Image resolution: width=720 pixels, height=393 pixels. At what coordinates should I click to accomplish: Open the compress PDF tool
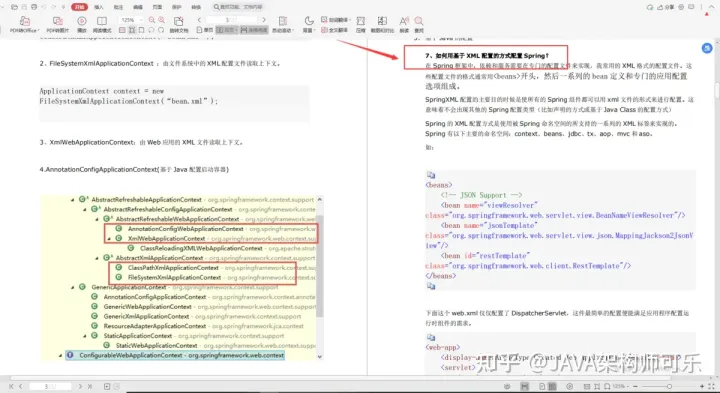click(361, 24)
